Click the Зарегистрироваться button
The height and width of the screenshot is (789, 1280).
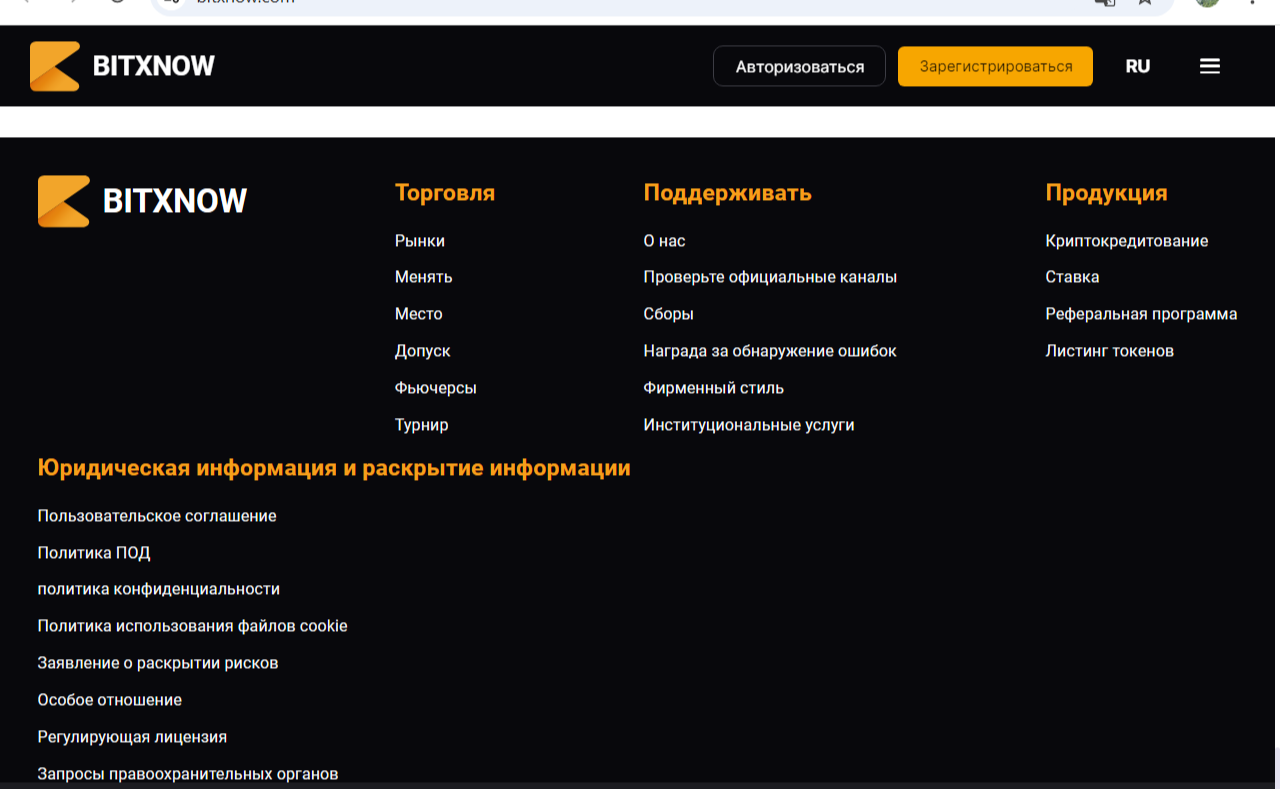(x=995, y=66)
